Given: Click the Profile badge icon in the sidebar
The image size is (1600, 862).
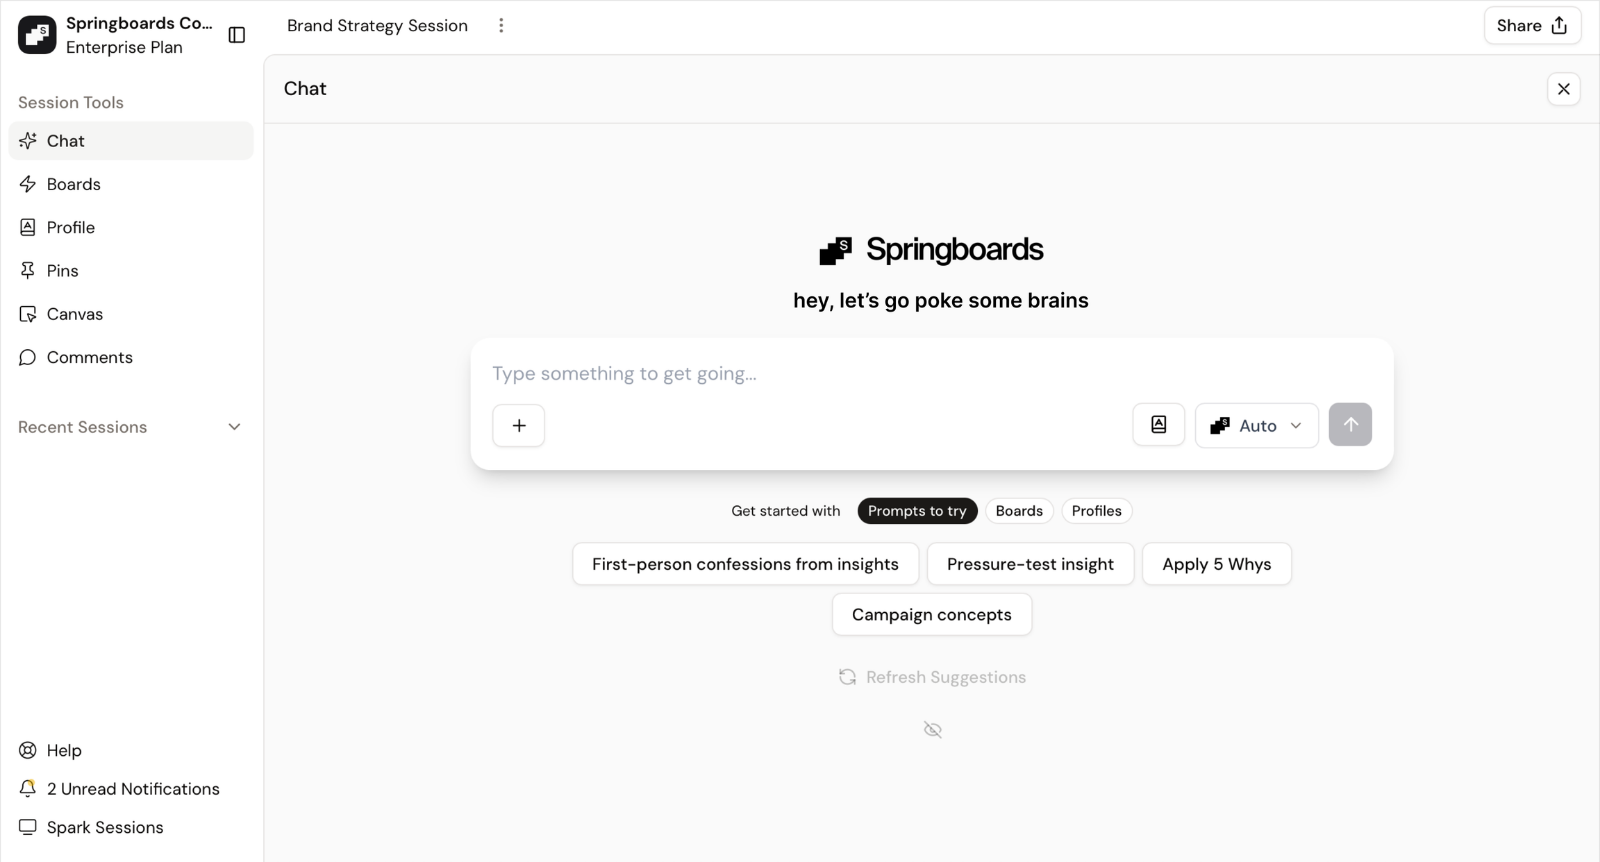Looking at the screenshot, I should click(28, 227).
